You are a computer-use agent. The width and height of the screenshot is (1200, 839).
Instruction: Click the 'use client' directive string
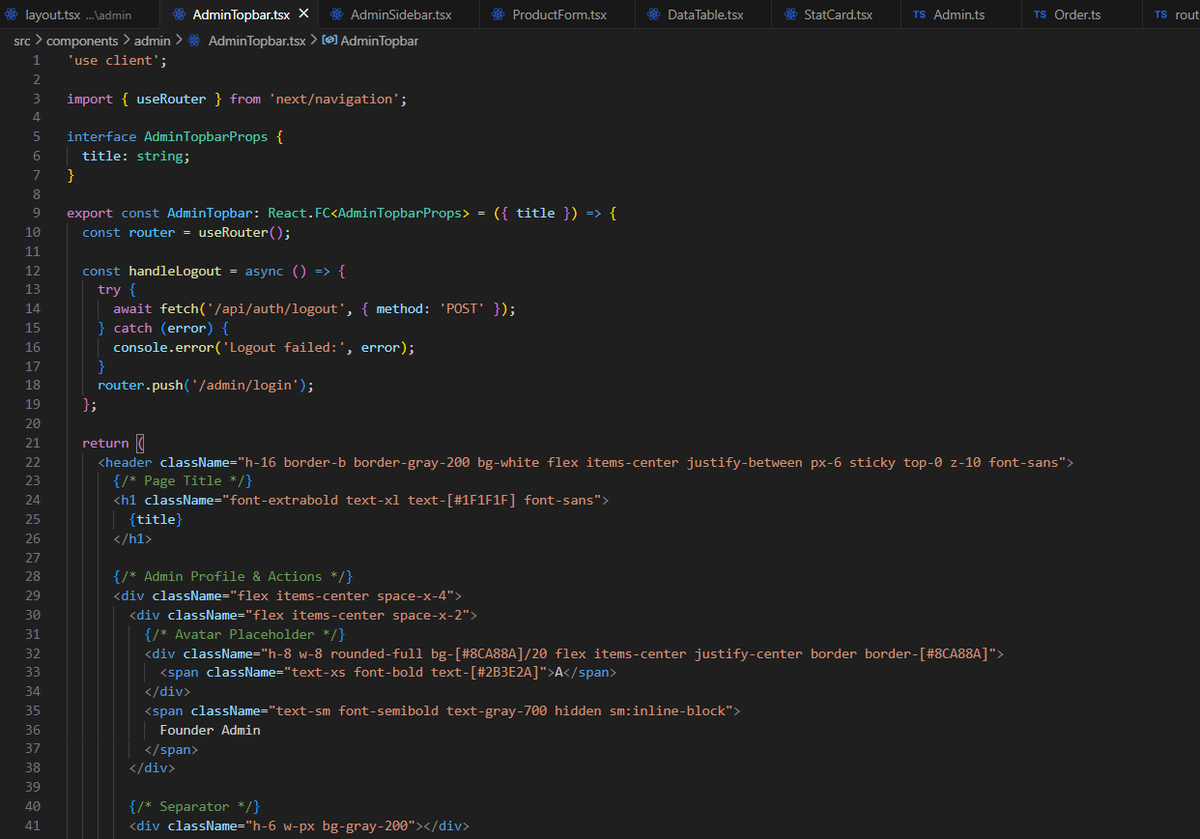click(x=113, y=60)
